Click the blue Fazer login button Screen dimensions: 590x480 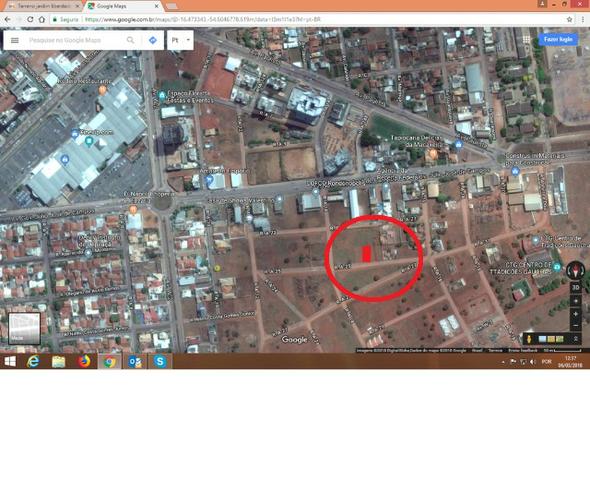(558, 39)
